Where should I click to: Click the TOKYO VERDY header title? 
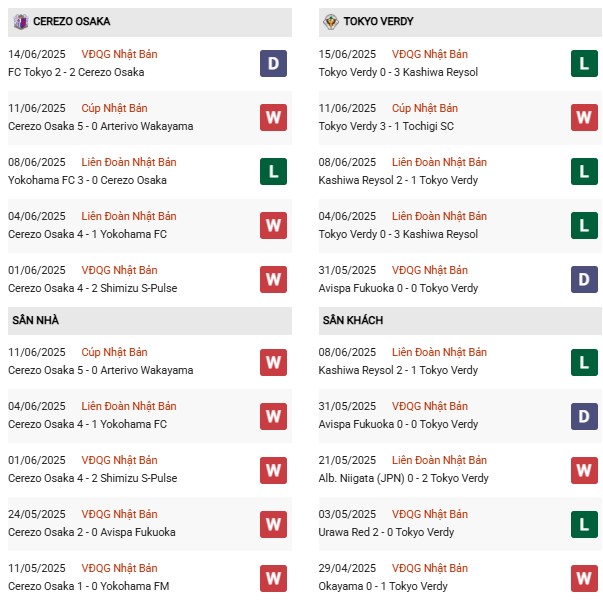pyautogui.click(x=378, y=22)
